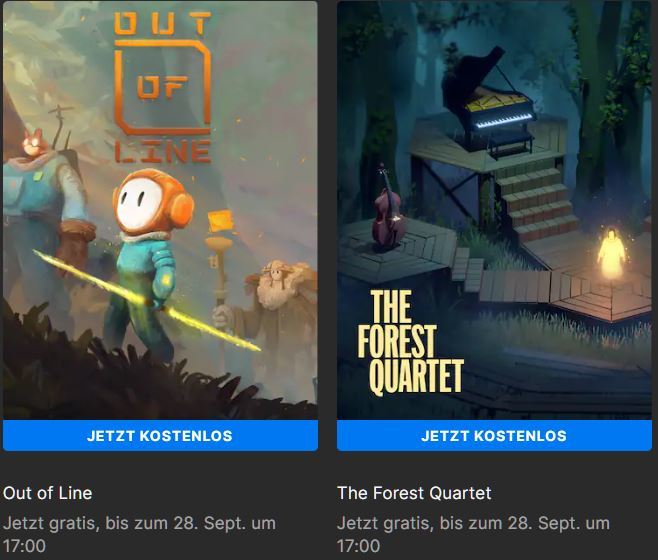
Task: Select the glowing yellow spirit figure
Action: tap(611, 254)
